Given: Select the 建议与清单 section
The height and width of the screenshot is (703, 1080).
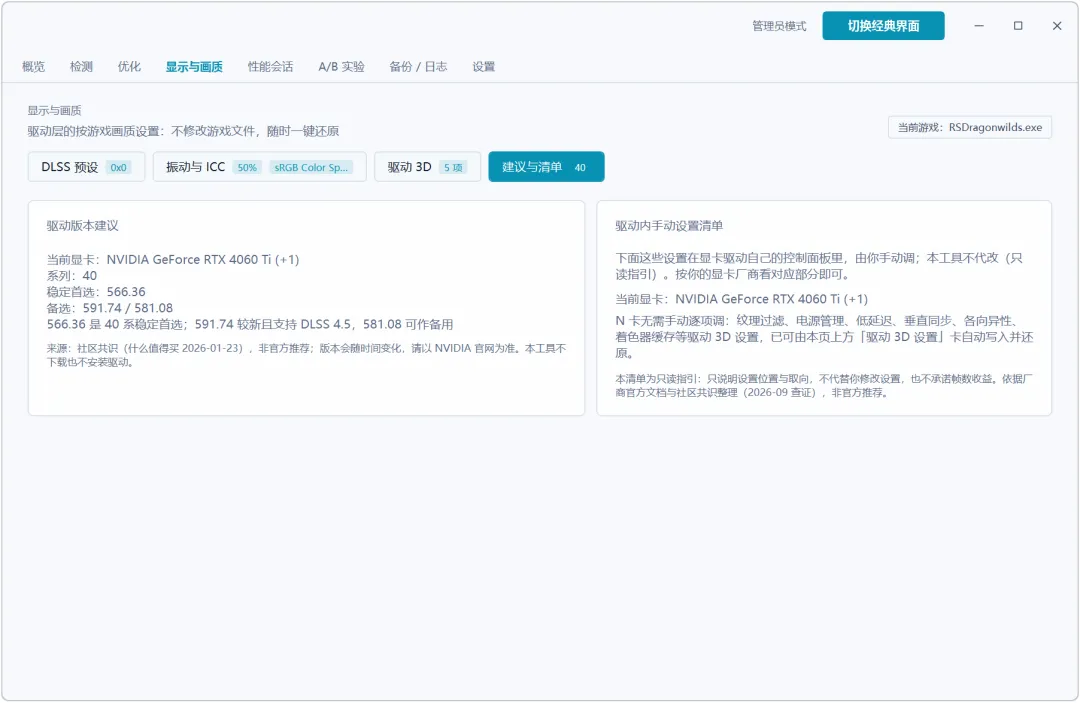Looking at the screenshot, I should (546, 167).
